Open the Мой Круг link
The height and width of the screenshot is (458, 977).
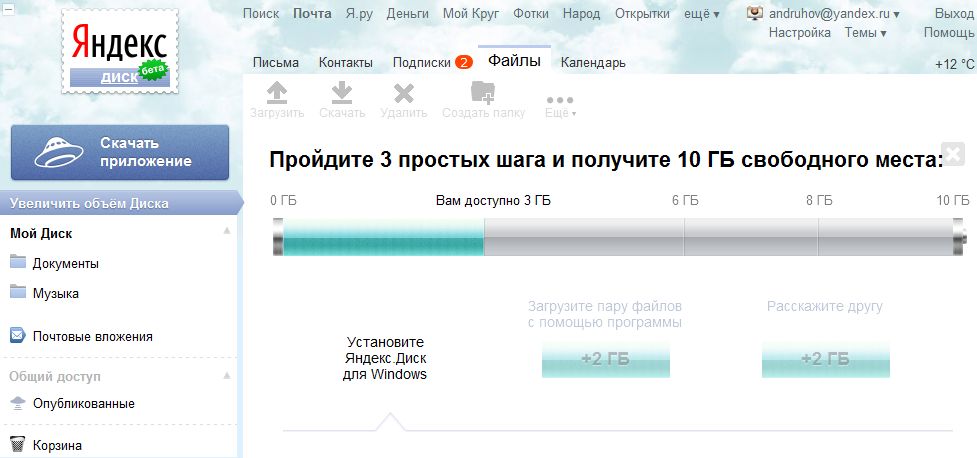(471, 14)
